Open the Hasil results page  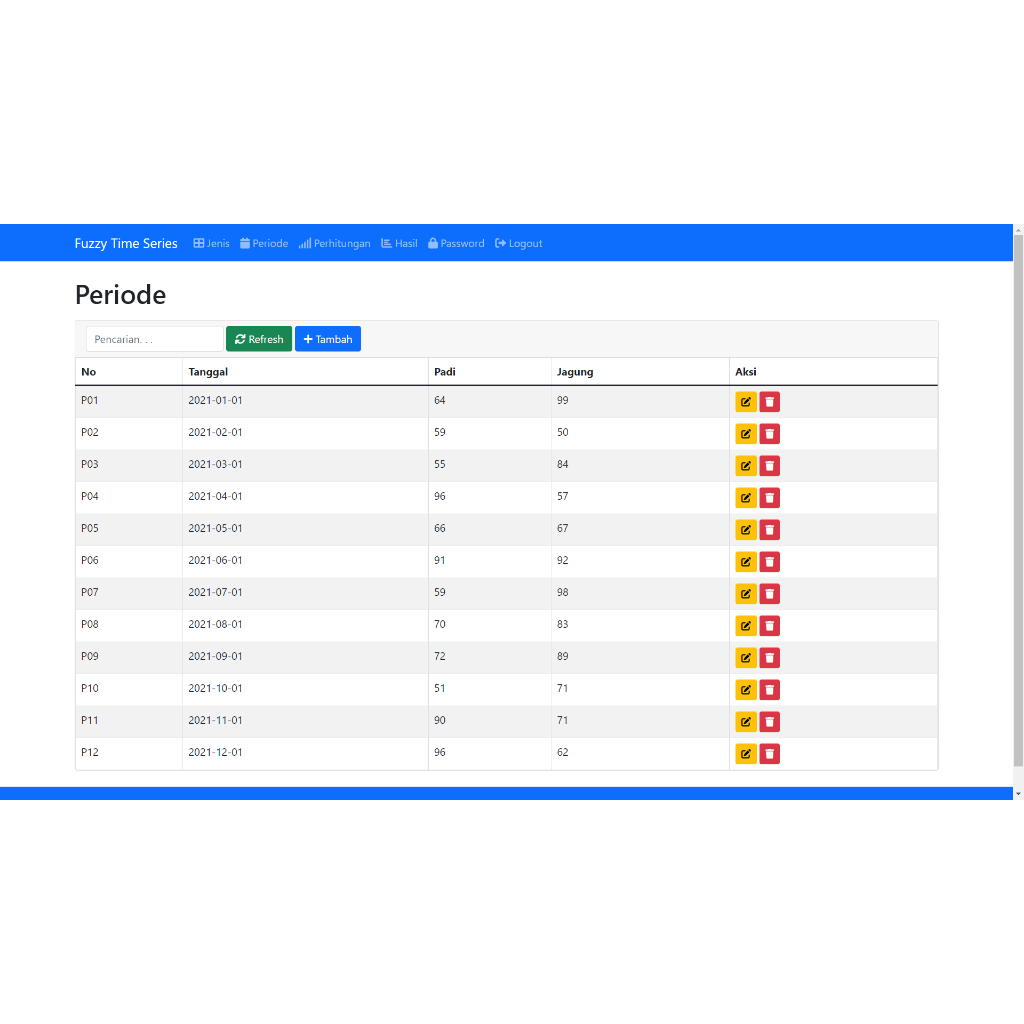click(x=399, y=244)
